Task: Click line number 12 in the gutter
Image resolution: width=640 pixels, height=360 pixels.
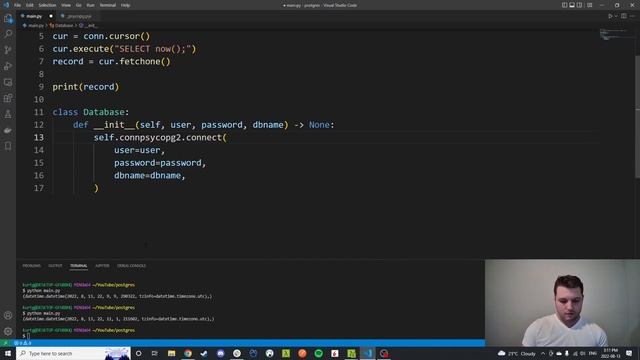Action: [39, 125]
